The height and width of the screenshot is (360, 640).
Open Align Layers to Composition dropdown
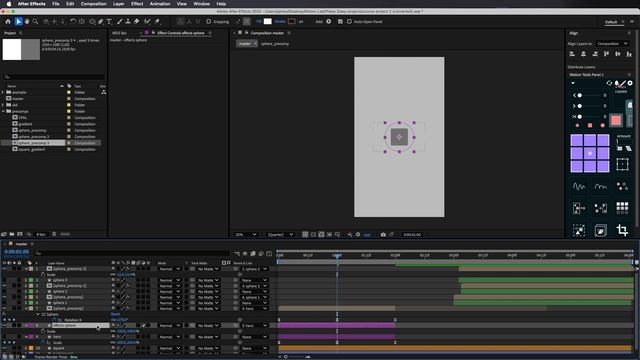point(612,44)
